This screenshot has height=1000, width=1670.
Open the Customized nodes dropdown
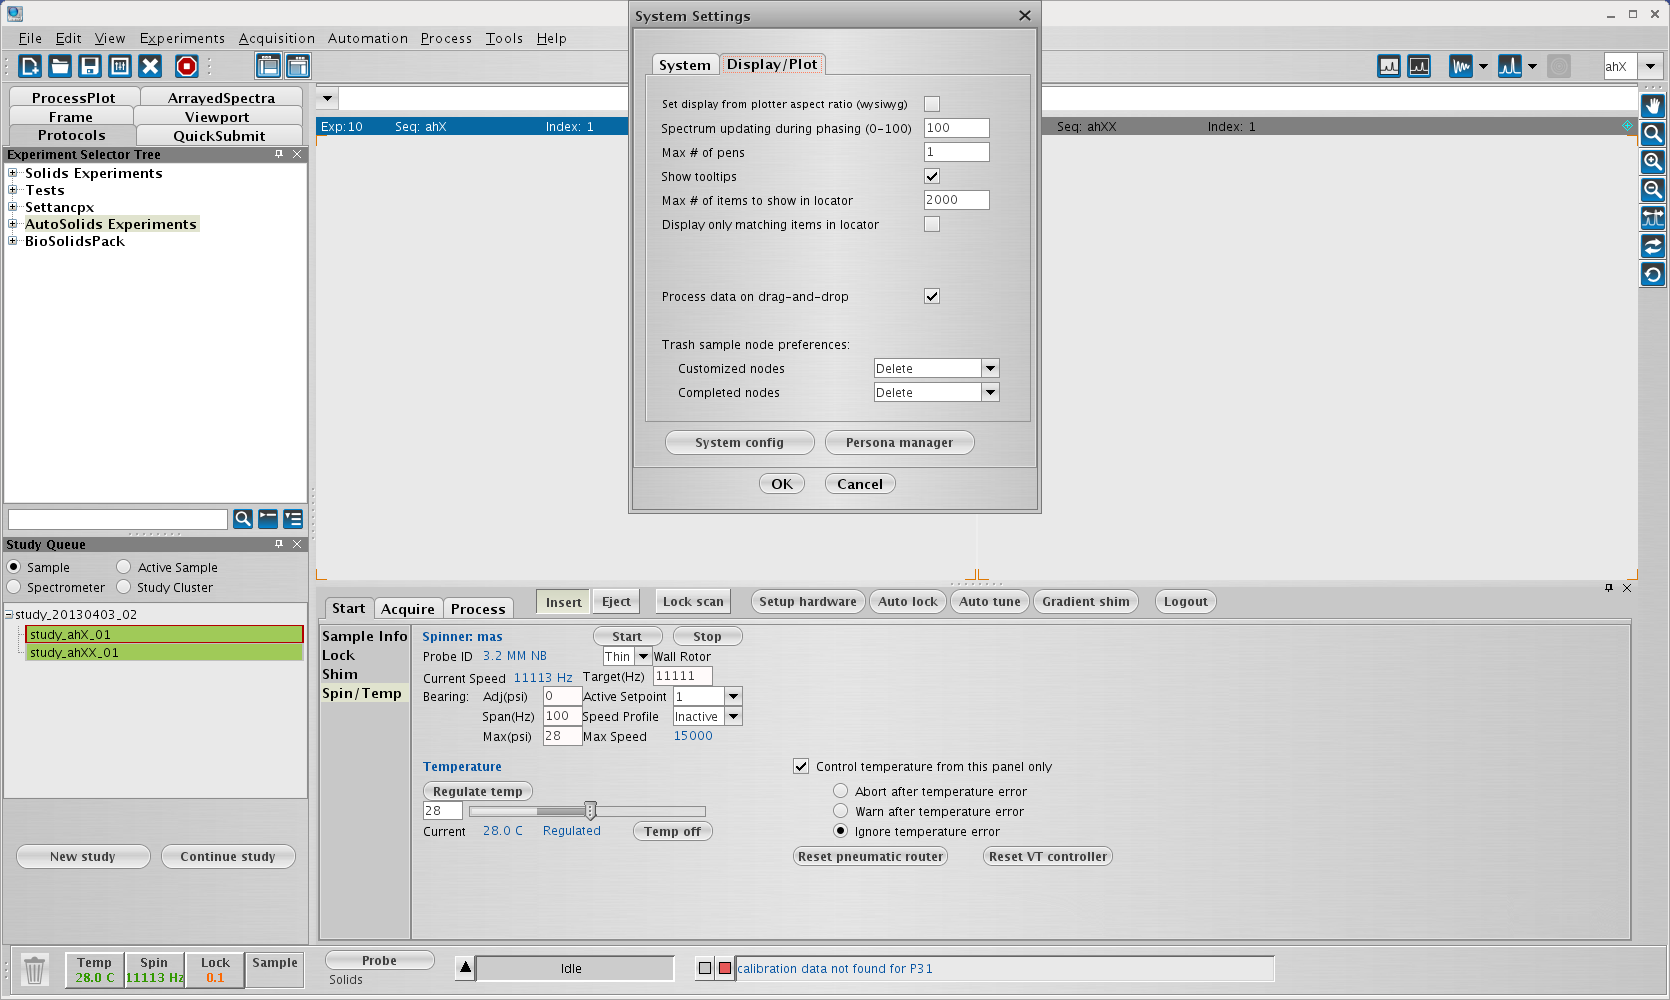(990, 368)
